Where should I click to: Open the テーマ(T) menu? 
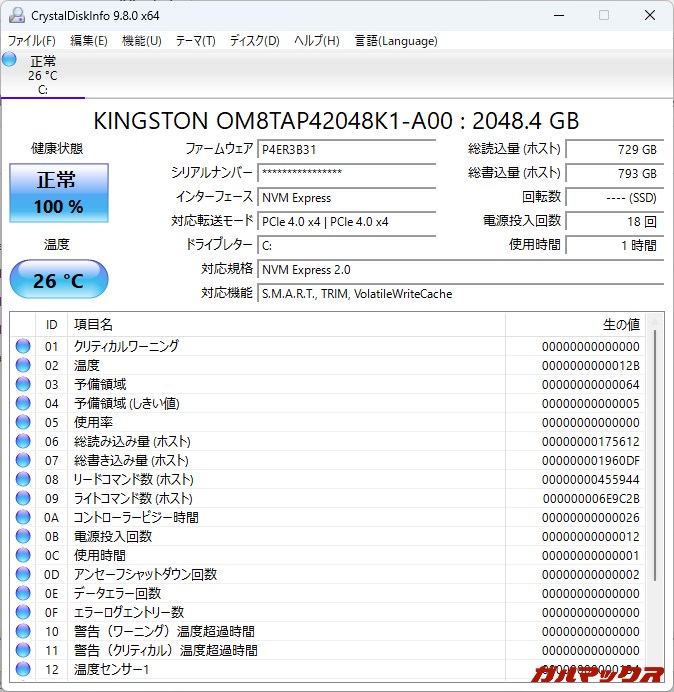pos(196,41)
